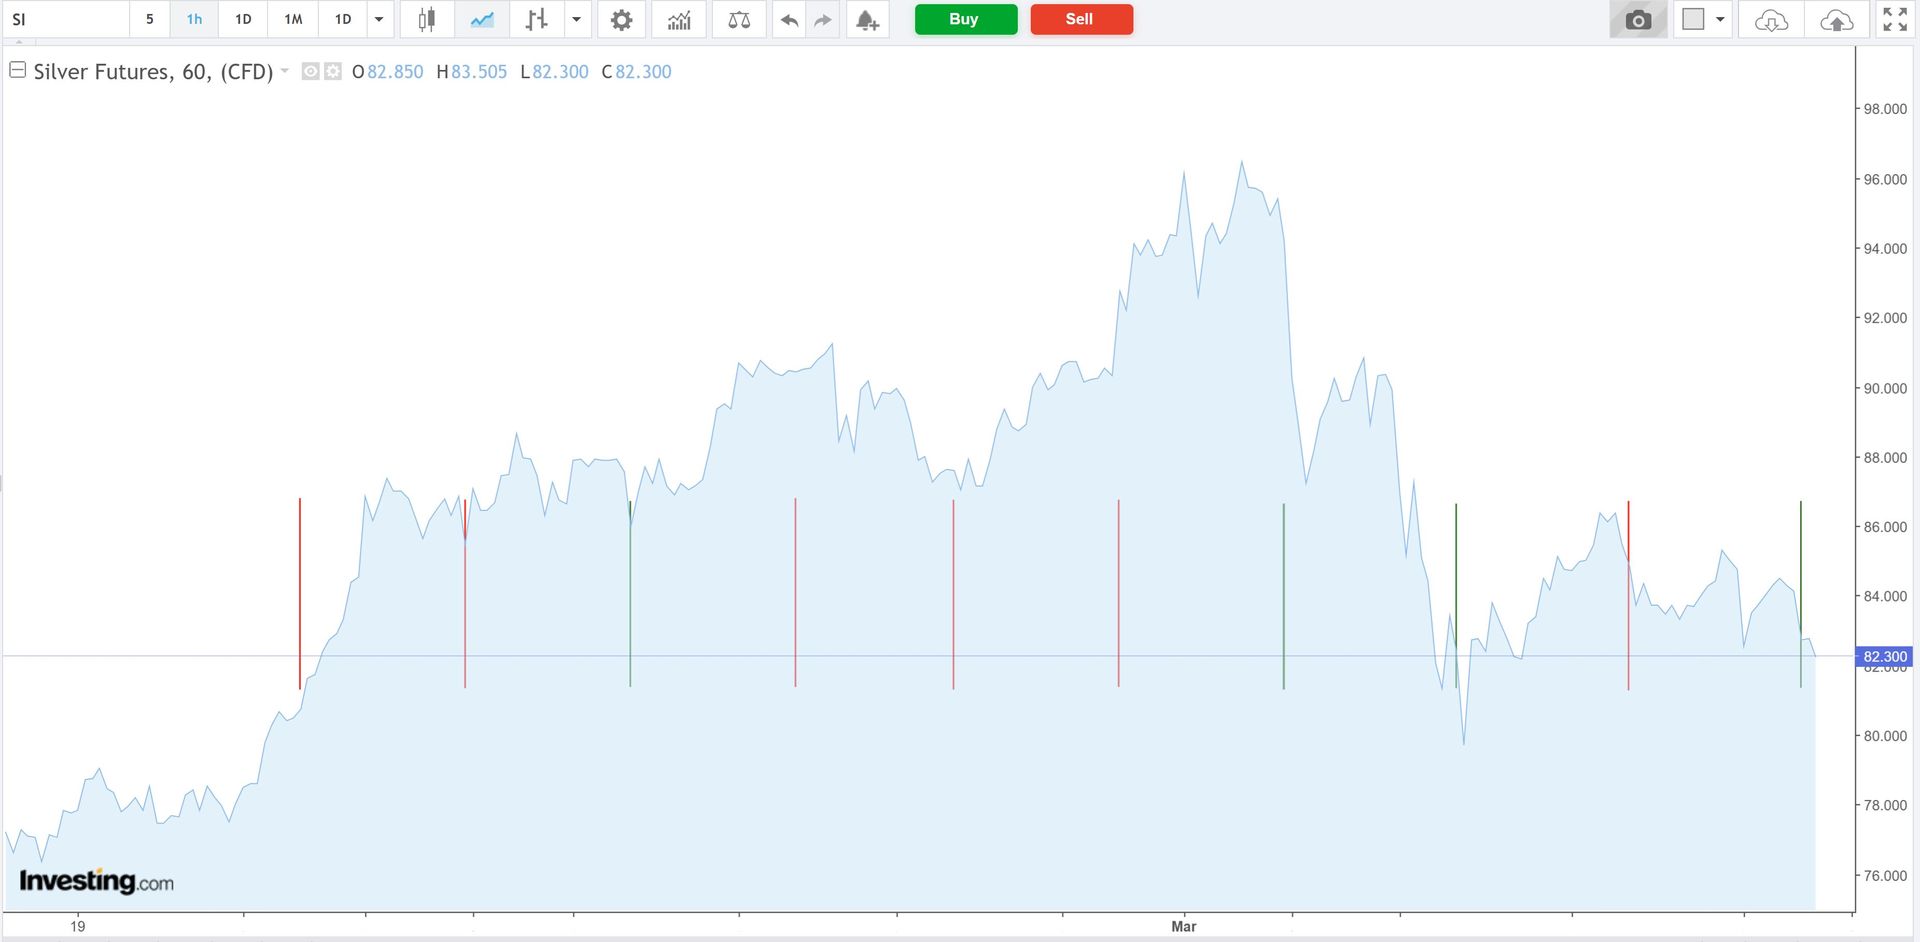The width and height of the screenshot is (1920, 942).
Task: Undo the last chart action
Action: tap(789, 20)
